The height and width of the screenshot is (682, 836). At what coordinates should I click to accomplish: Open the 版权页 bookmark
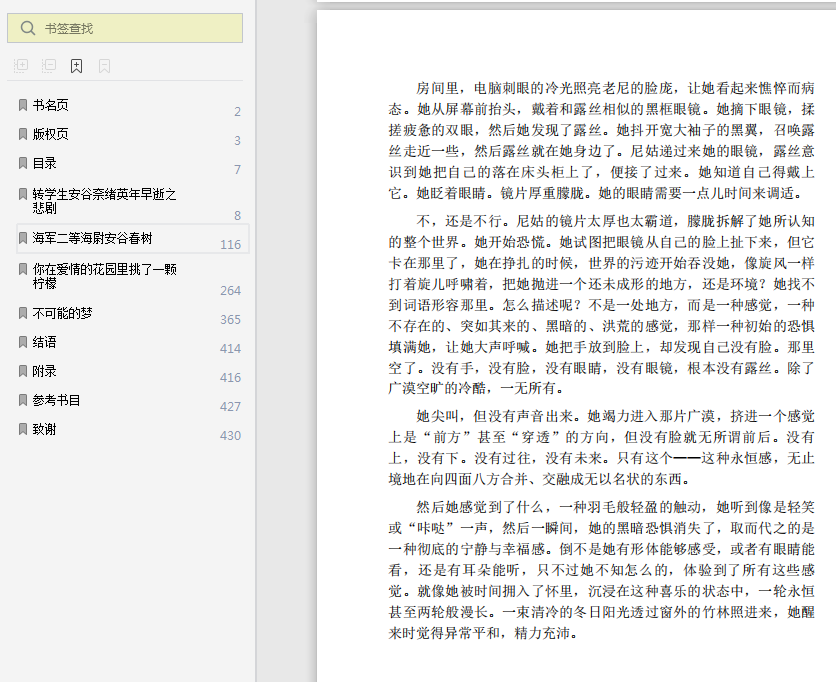pos(51,134)
